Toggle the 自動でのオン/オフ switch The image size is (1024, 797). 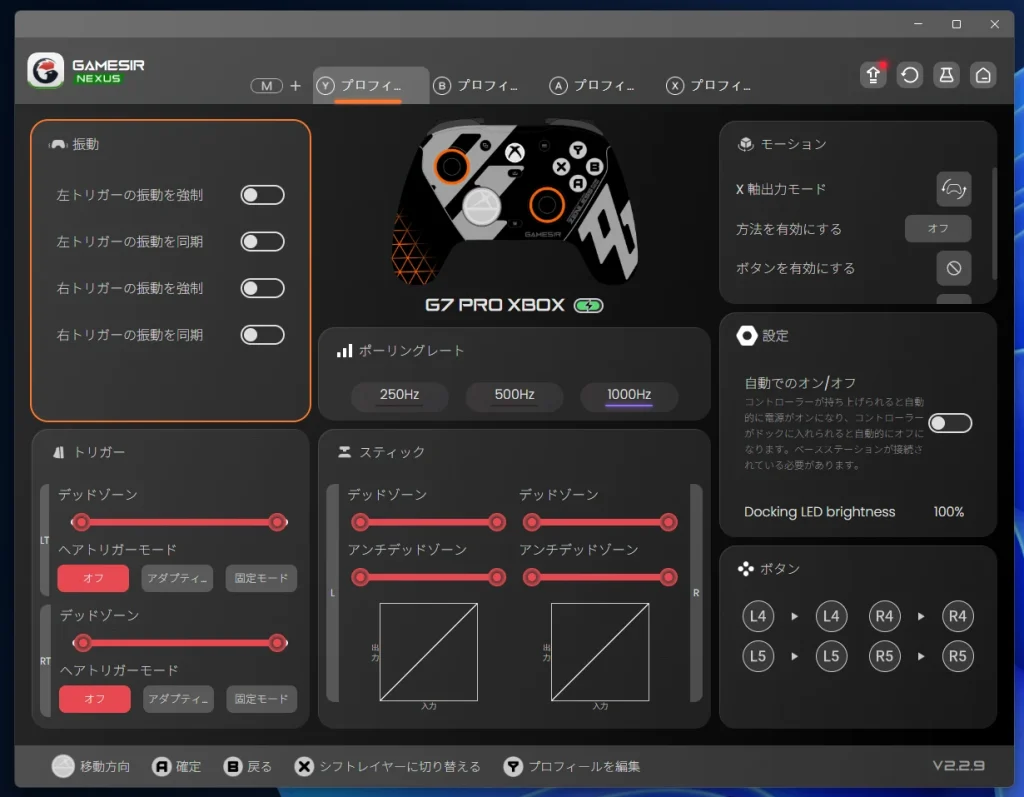pos(950,423)
